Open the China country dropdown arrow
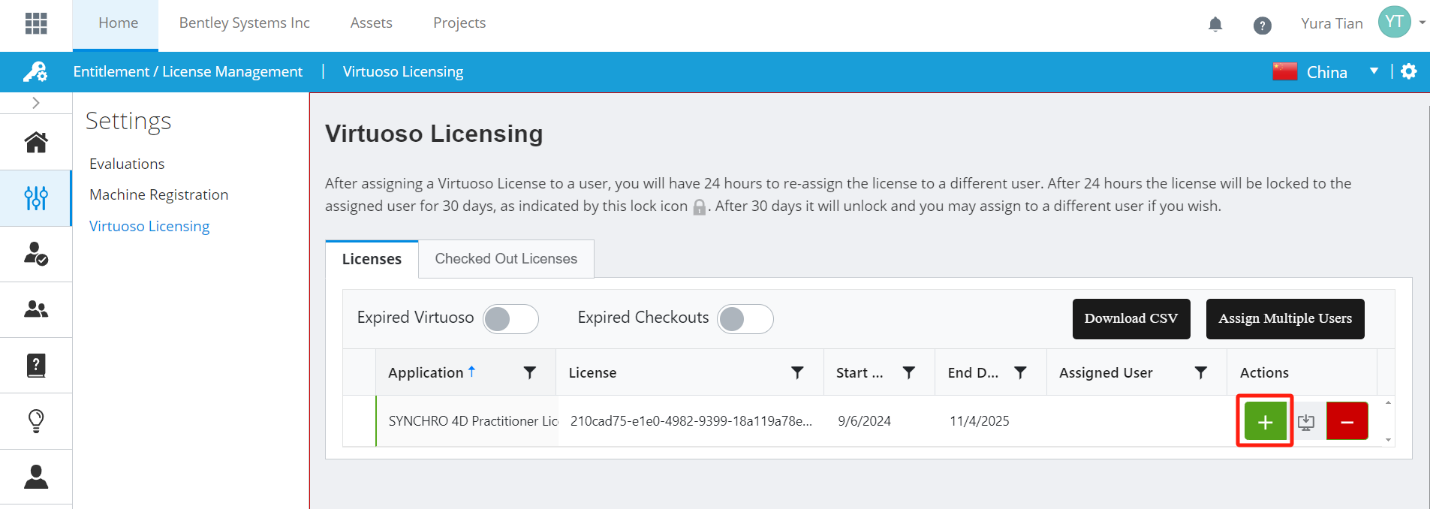This screenshot has height=509, width=1430. [1374, 71]
